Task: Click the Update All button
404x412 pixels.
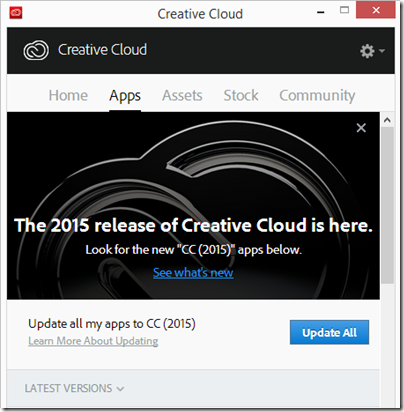Action: (329, 332)
